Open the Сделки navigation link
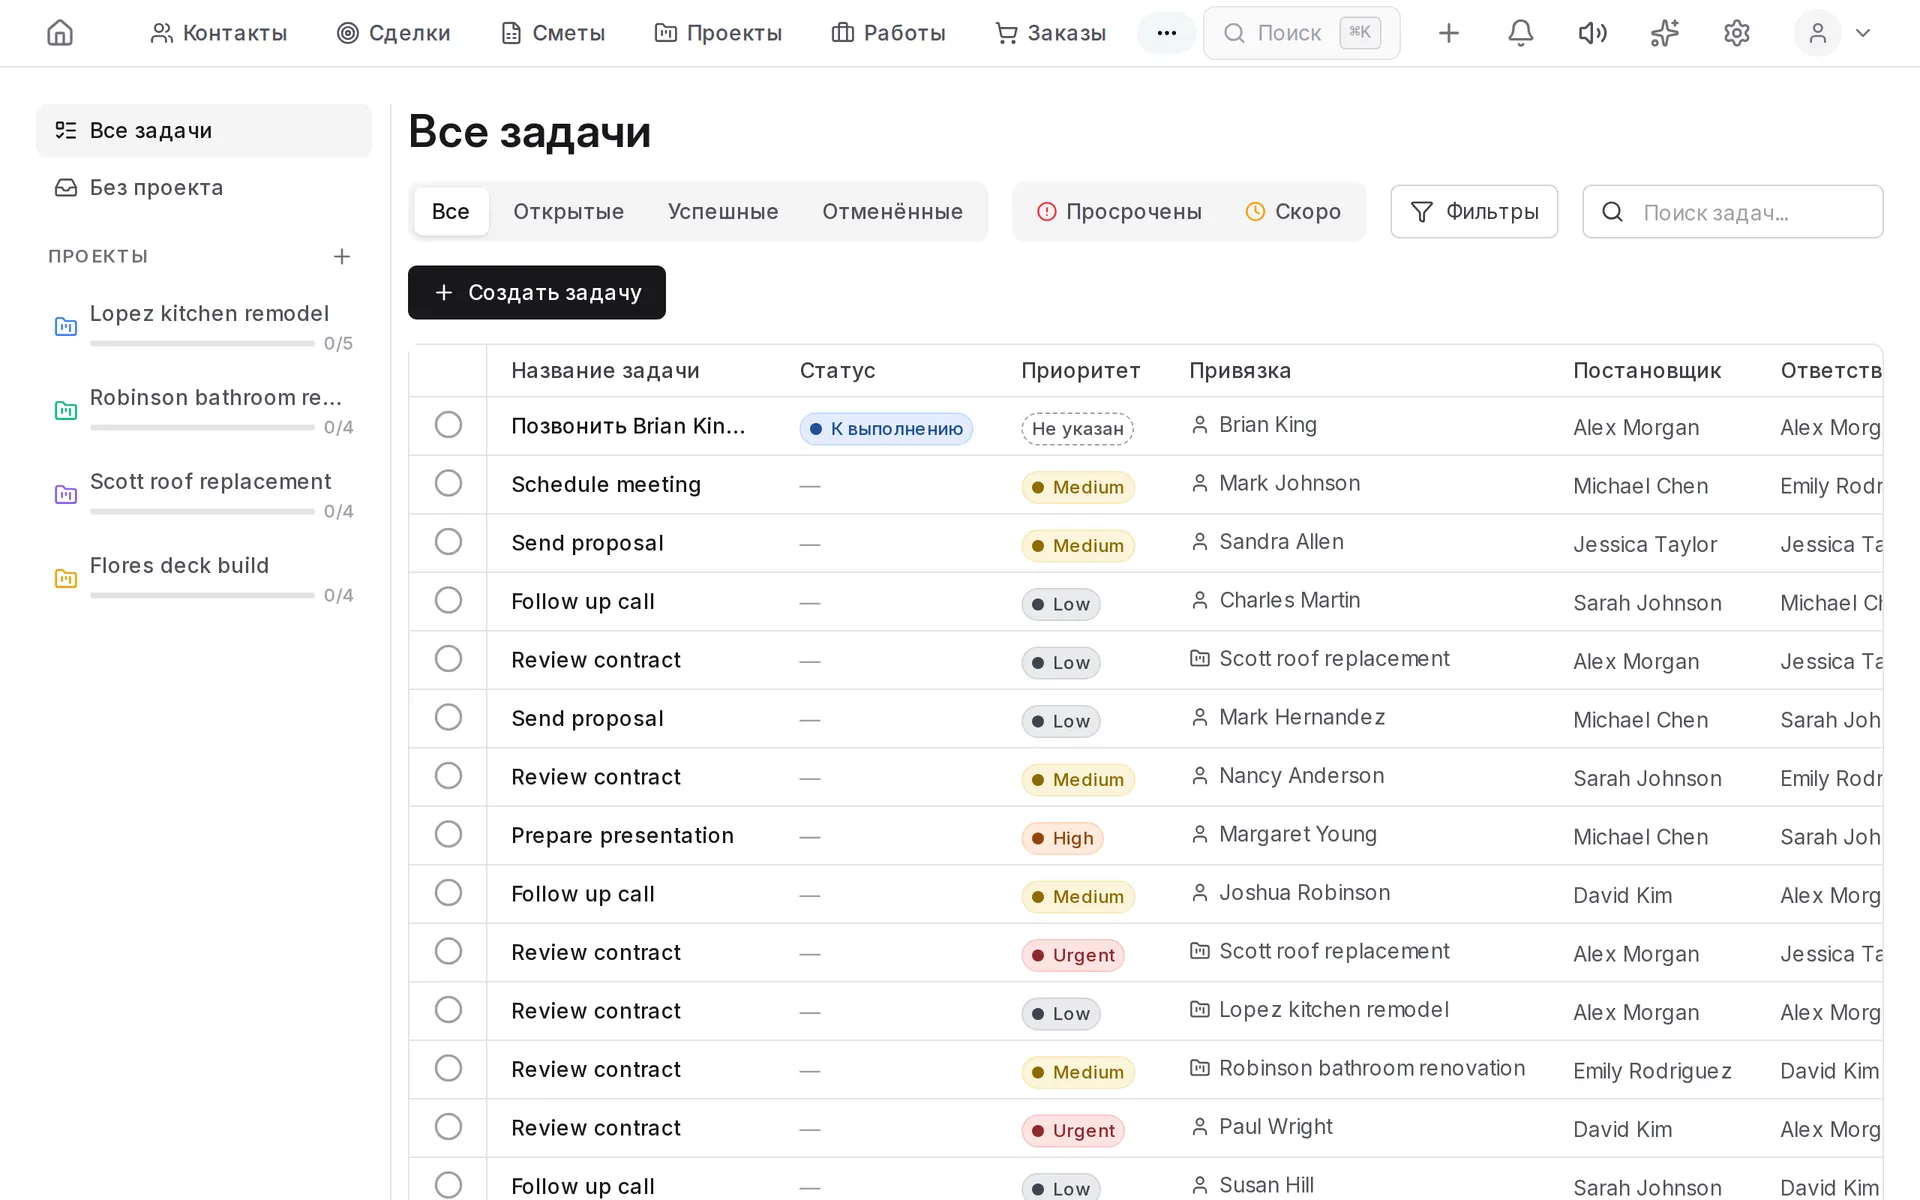Viewport: 1920px width, 1200px height. 393,33
